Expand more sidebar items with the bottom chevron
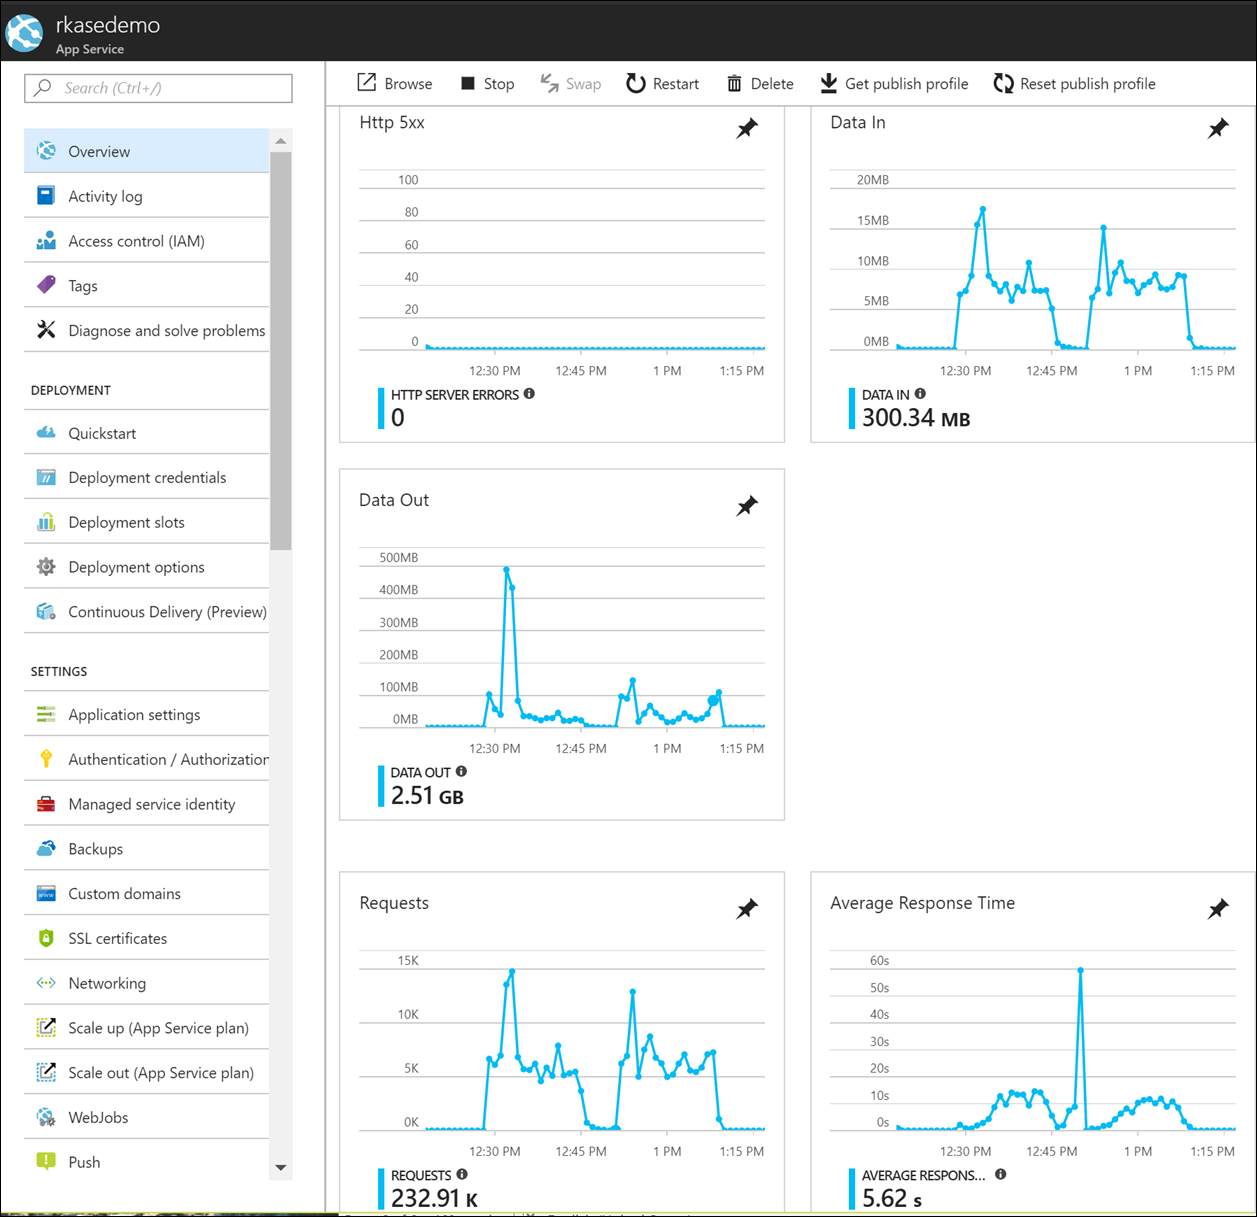The image size is (1257, 1217). [281, 1167]
